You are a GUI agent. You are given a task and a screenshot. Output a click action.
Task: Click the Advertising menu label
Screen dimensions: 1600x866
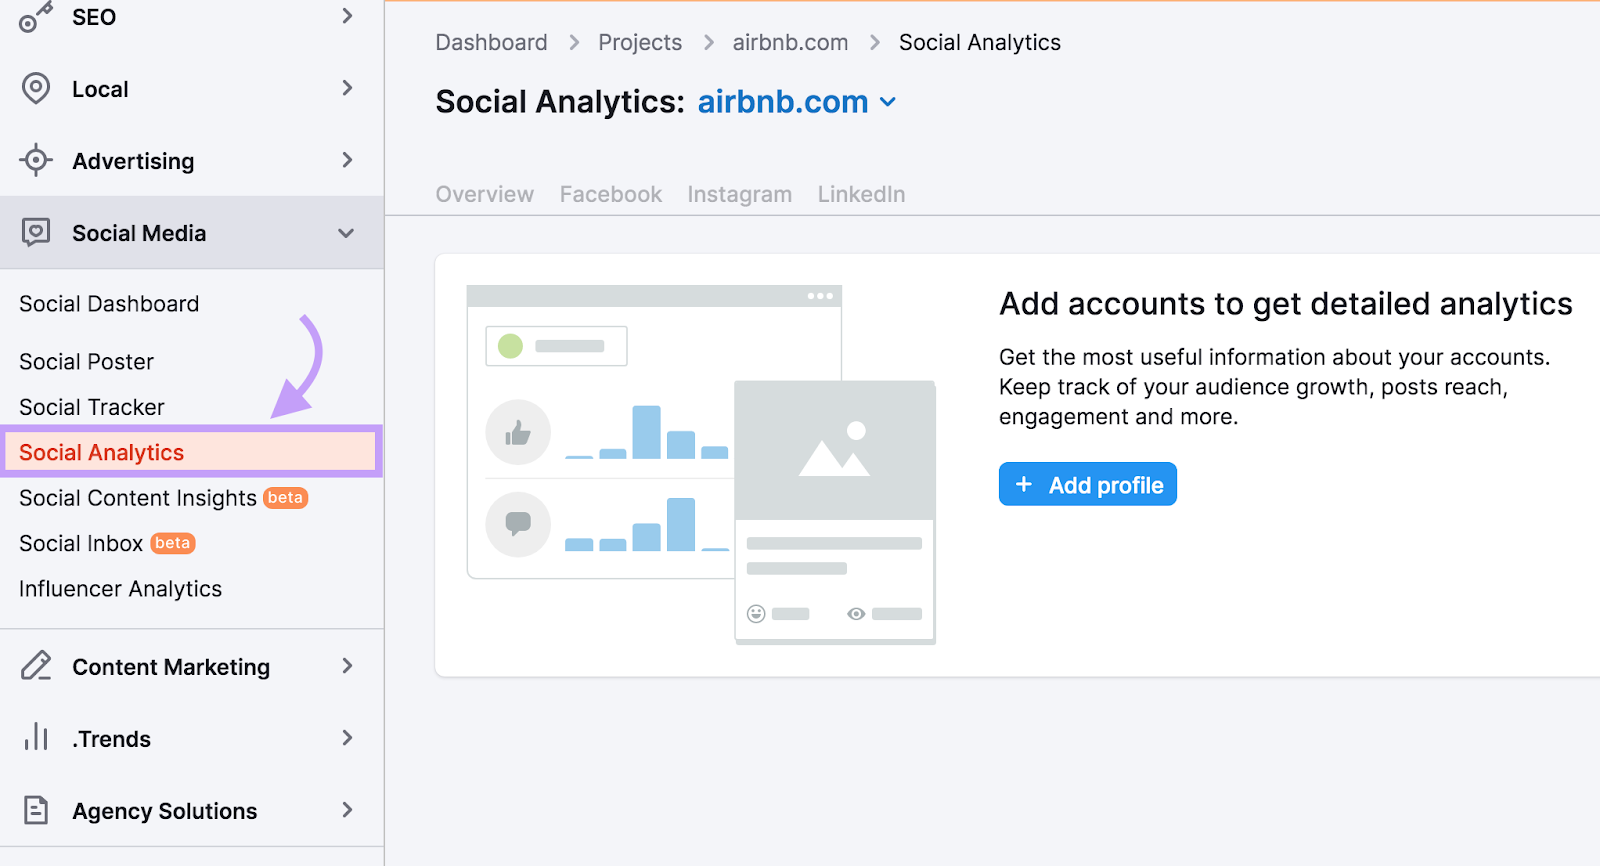click(x=133, y=161)
